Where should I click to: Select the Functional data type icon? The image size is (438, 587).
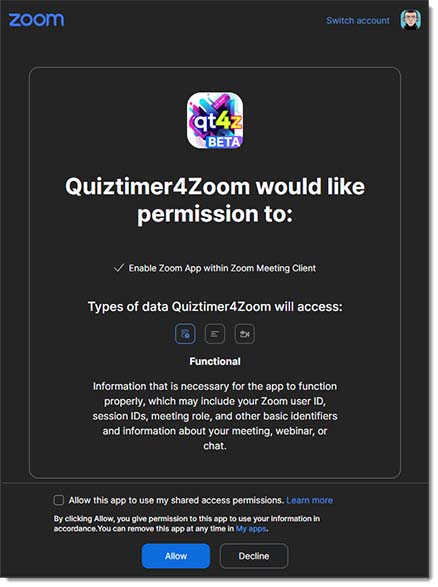[x=185, y=334]
